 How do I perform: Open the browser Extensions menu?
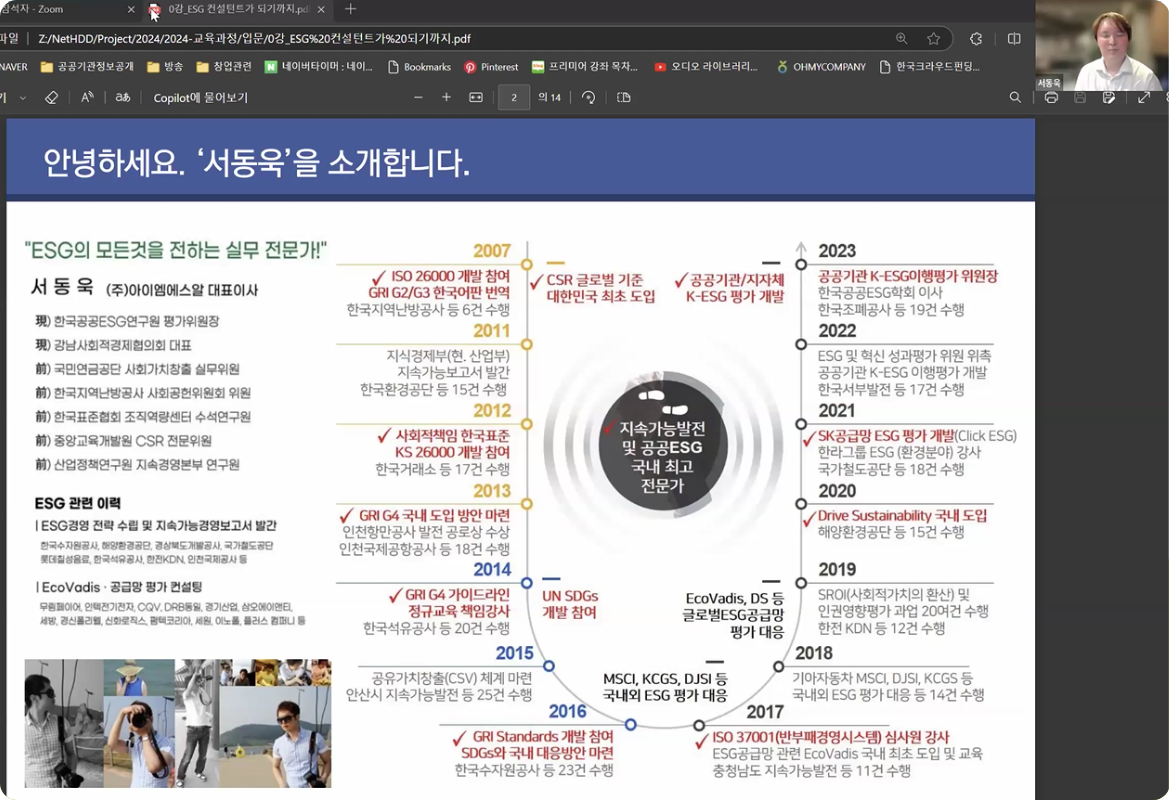pos(976,39)
